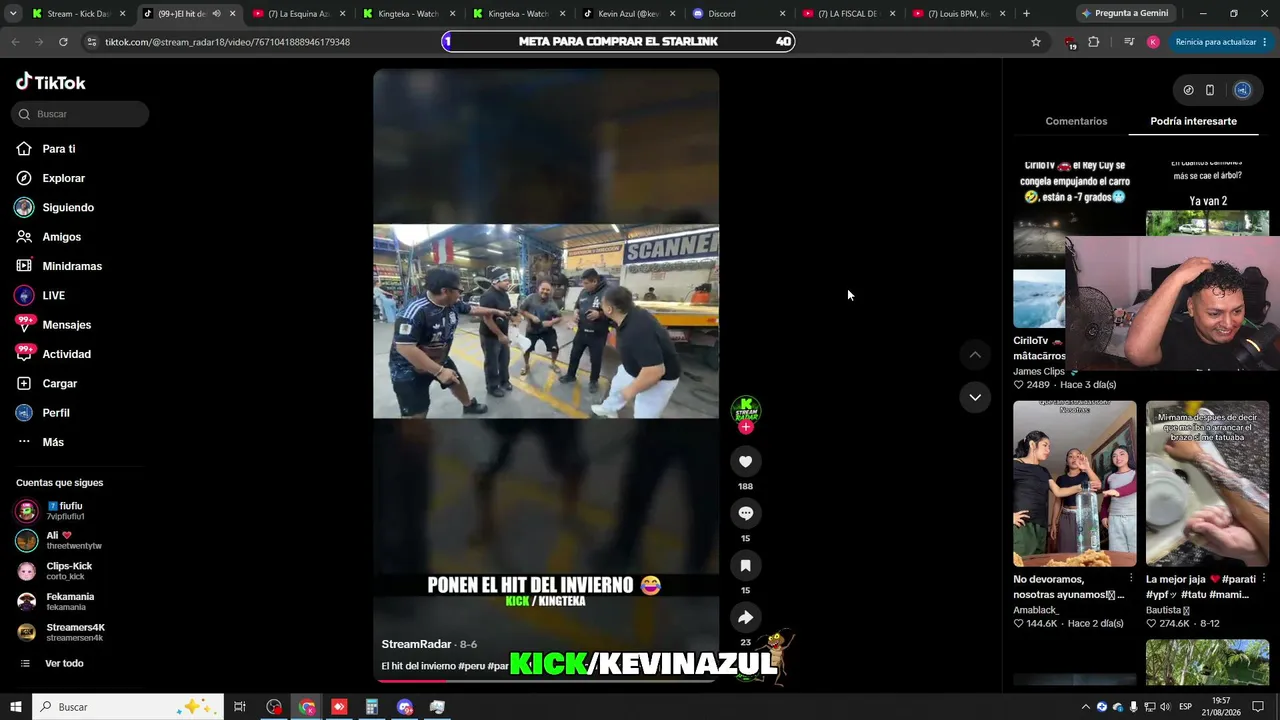Image resolution: width=1280 pixels, height=720 pixels.
Task: Follow StreamRadar with the red plus badge
Action: [745, 427]
